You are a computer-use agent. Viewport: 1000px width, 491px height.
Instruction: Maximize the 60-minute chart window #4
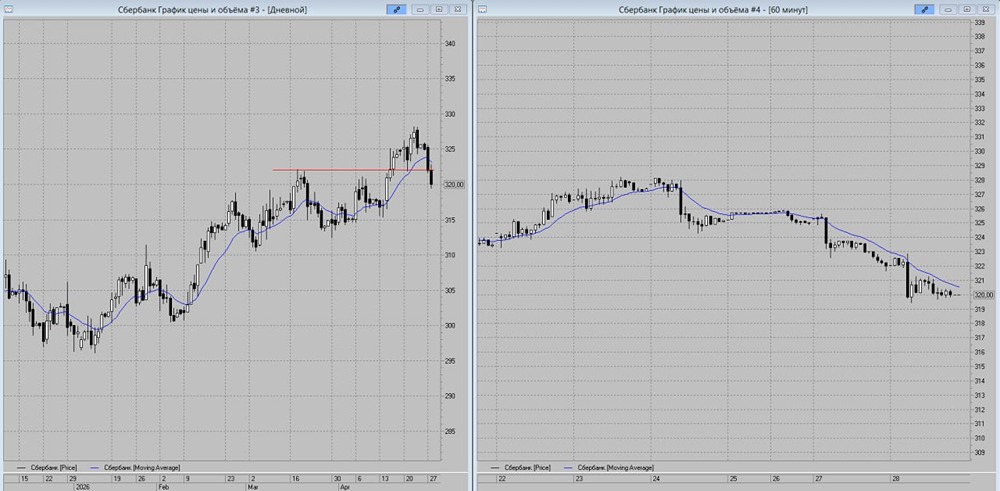967,10
